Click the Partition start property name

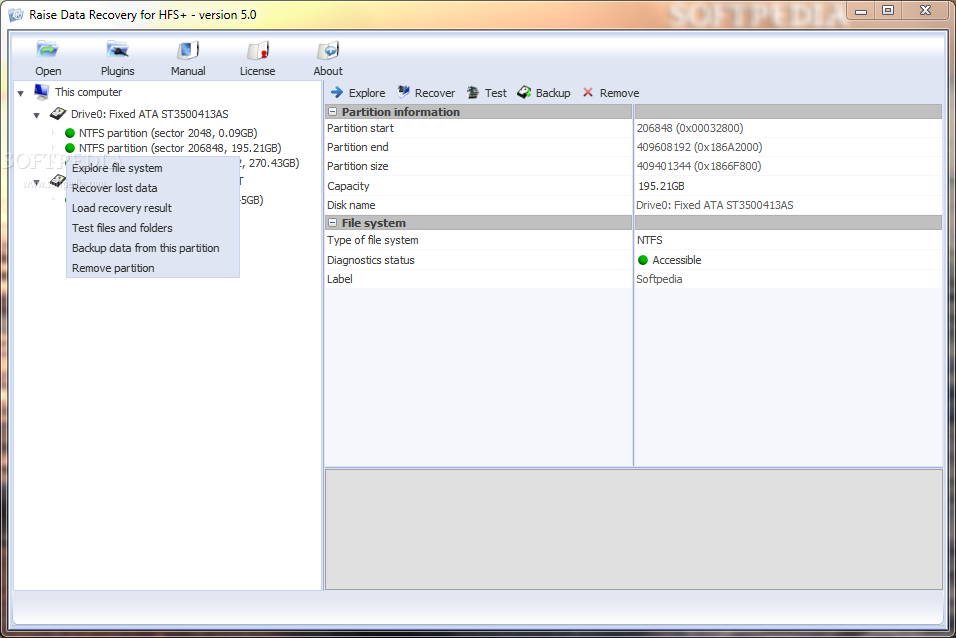coord(360,128)
